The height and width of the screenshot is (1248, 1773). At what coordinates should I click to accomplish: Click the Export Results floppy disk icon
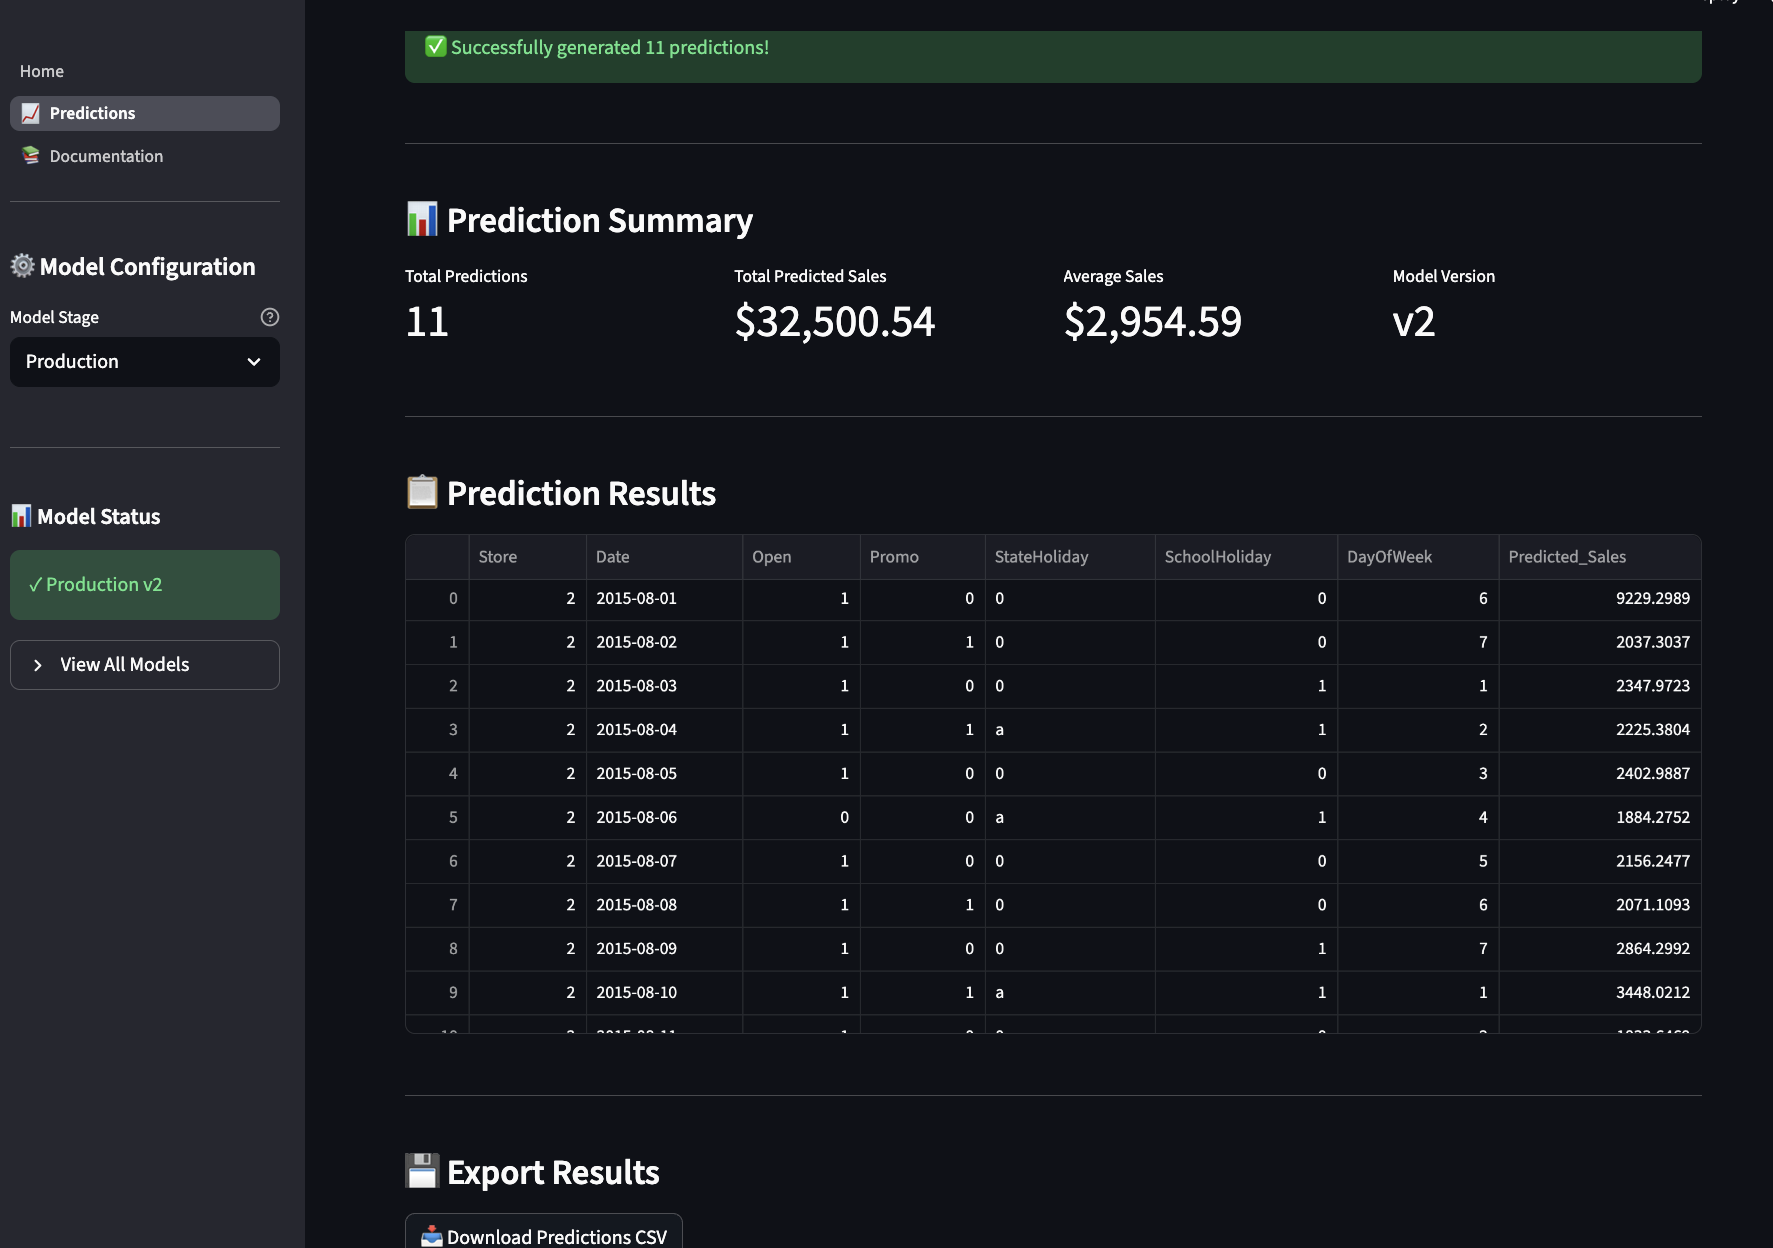coord(422,1171)
